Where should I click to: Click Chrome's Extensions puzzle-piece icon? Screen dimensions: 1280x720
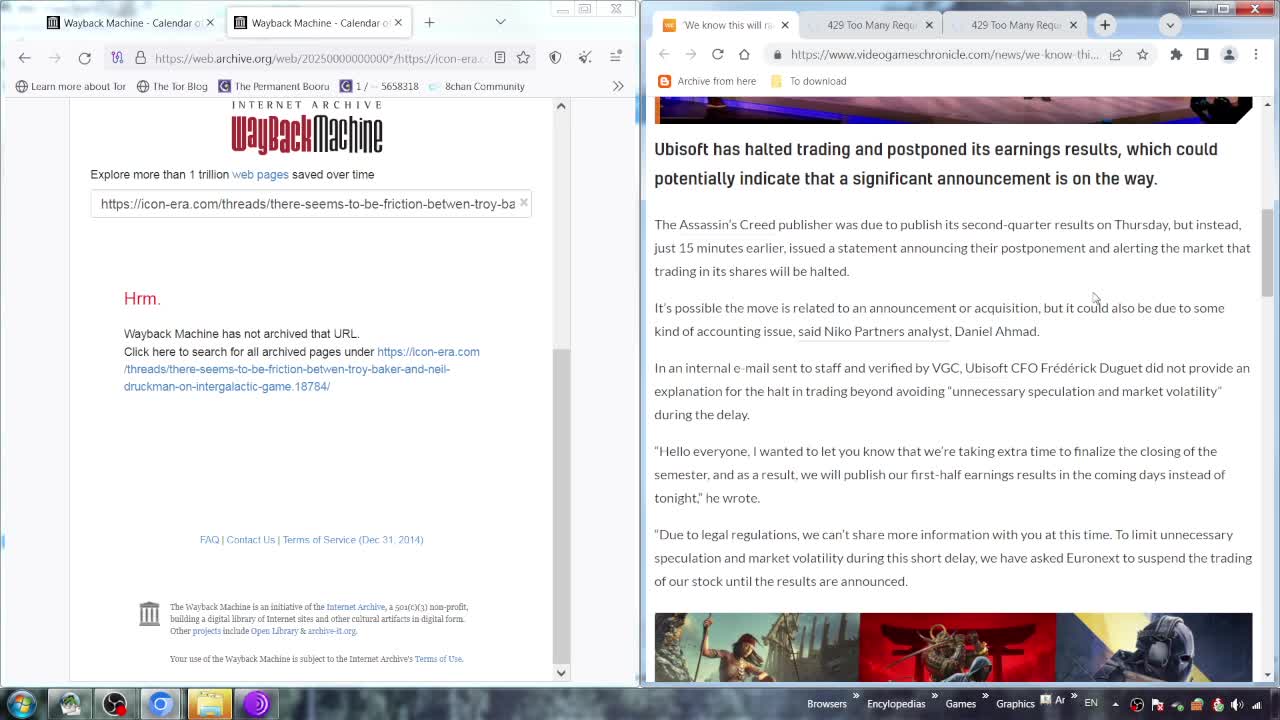[1176, 55]
